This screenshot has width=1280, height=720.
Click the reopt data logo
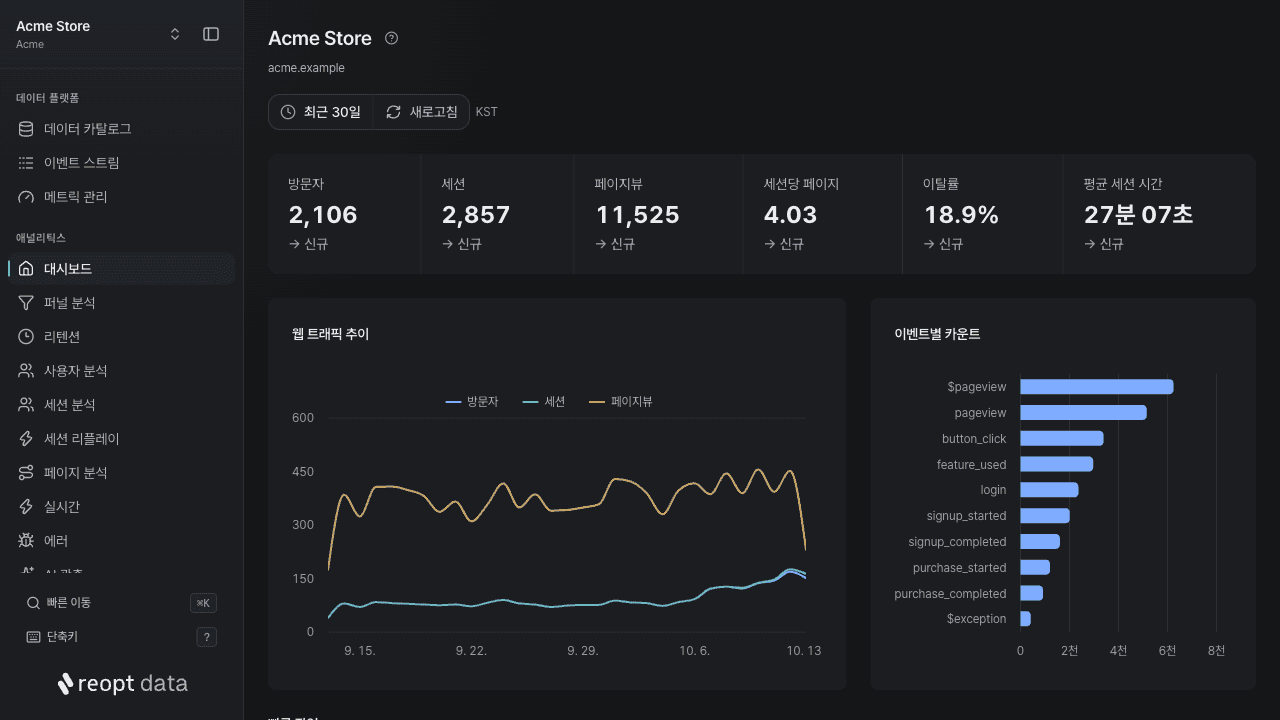point(122,684)
